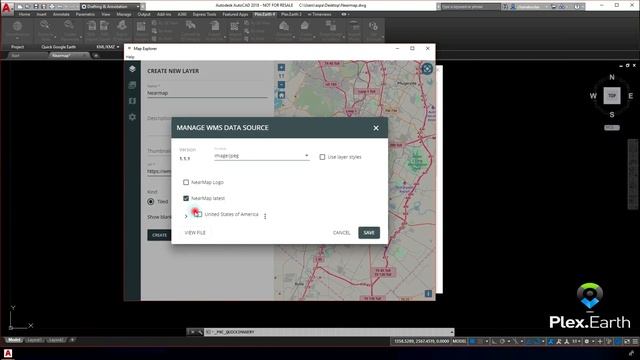Click the stacked pages icon in Map Explorer sidebar
Image resolution: width=640 pixels, height=360 pixels.
point(132,85)
